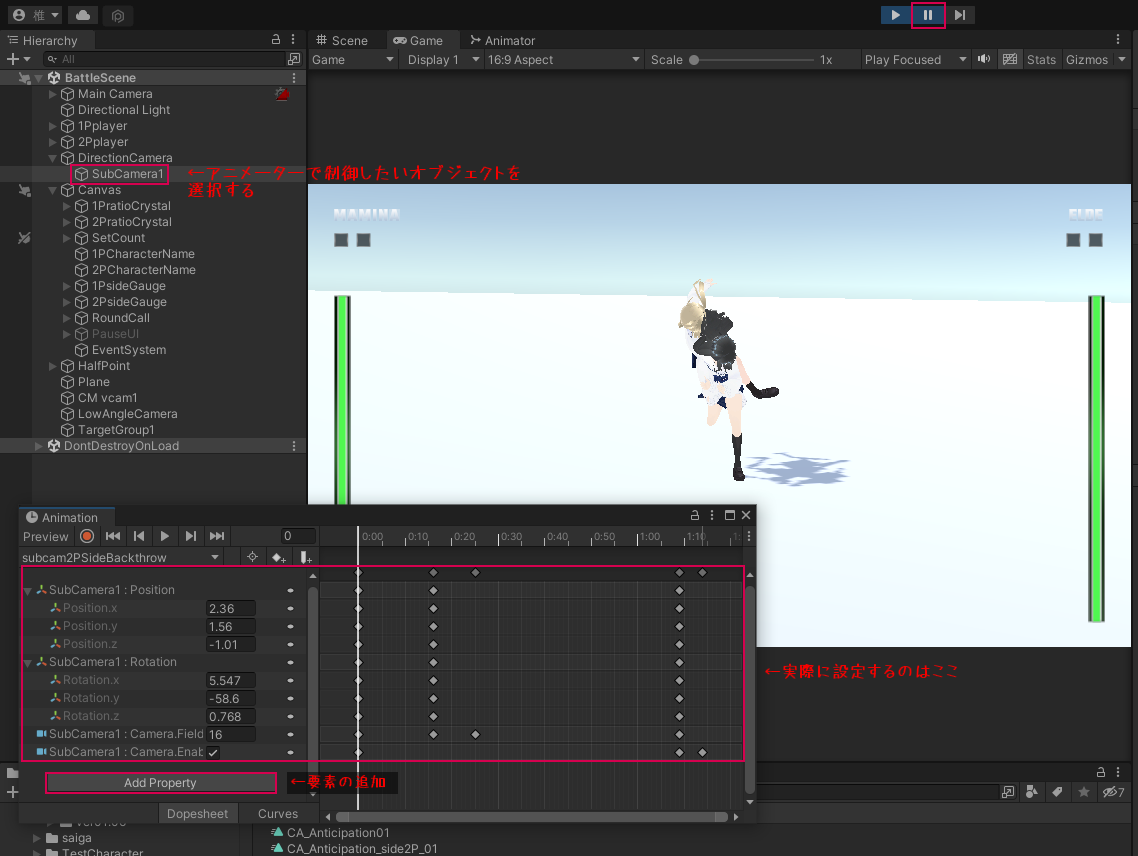Screen dimensions: 1138x856
Task: Click the add keyframe icon in Animation toolbar
Action: 278,557
